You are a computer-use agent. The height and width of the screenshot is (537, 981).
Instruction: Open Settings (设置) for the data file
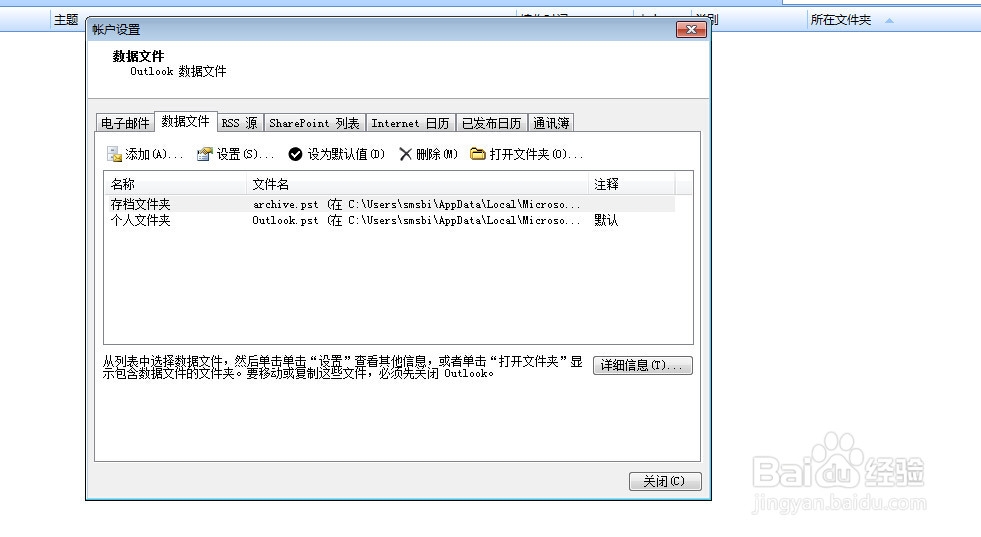[235, 154]
